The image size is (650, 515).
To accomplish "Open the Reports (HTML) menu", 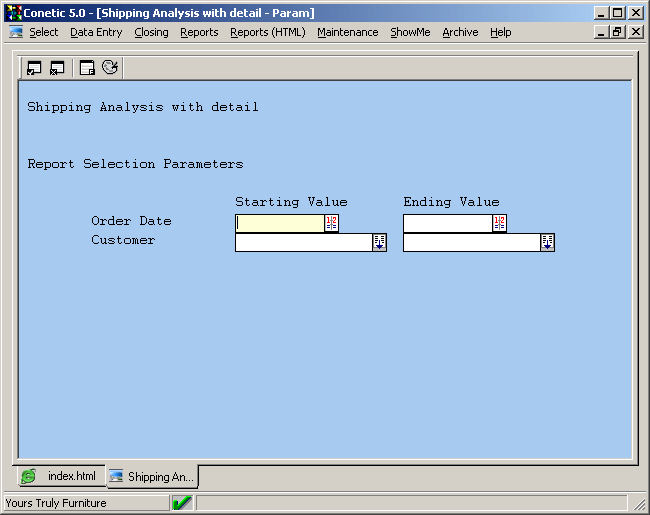I will pos(267,32).
